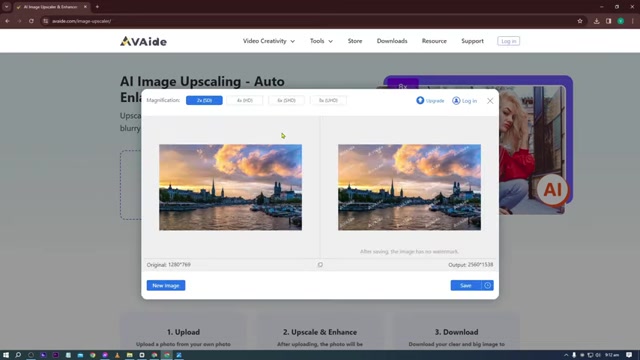Open the Store menu item

[x=355, y=41]
